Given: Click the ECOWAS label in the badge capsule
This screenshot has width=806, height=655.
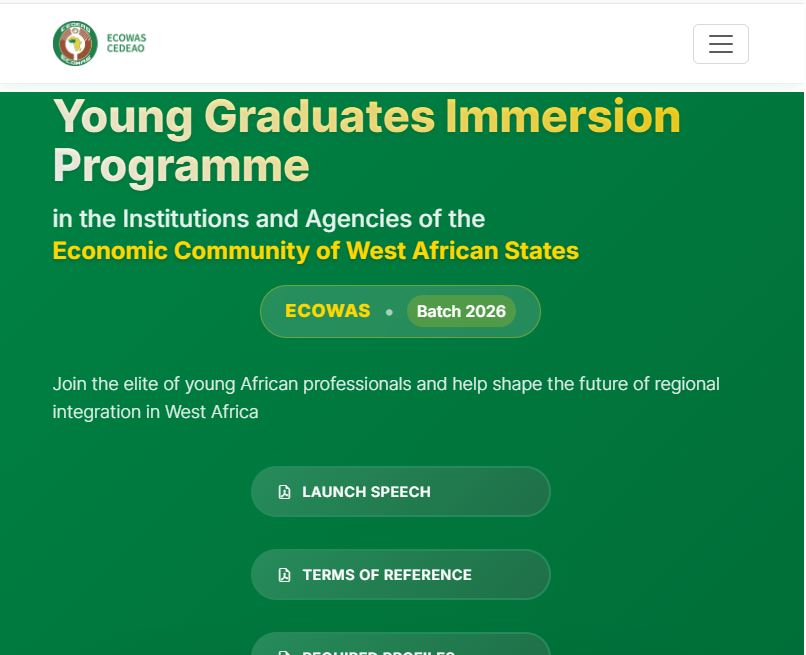Looking at the screenshot, I should coord(327,311).
